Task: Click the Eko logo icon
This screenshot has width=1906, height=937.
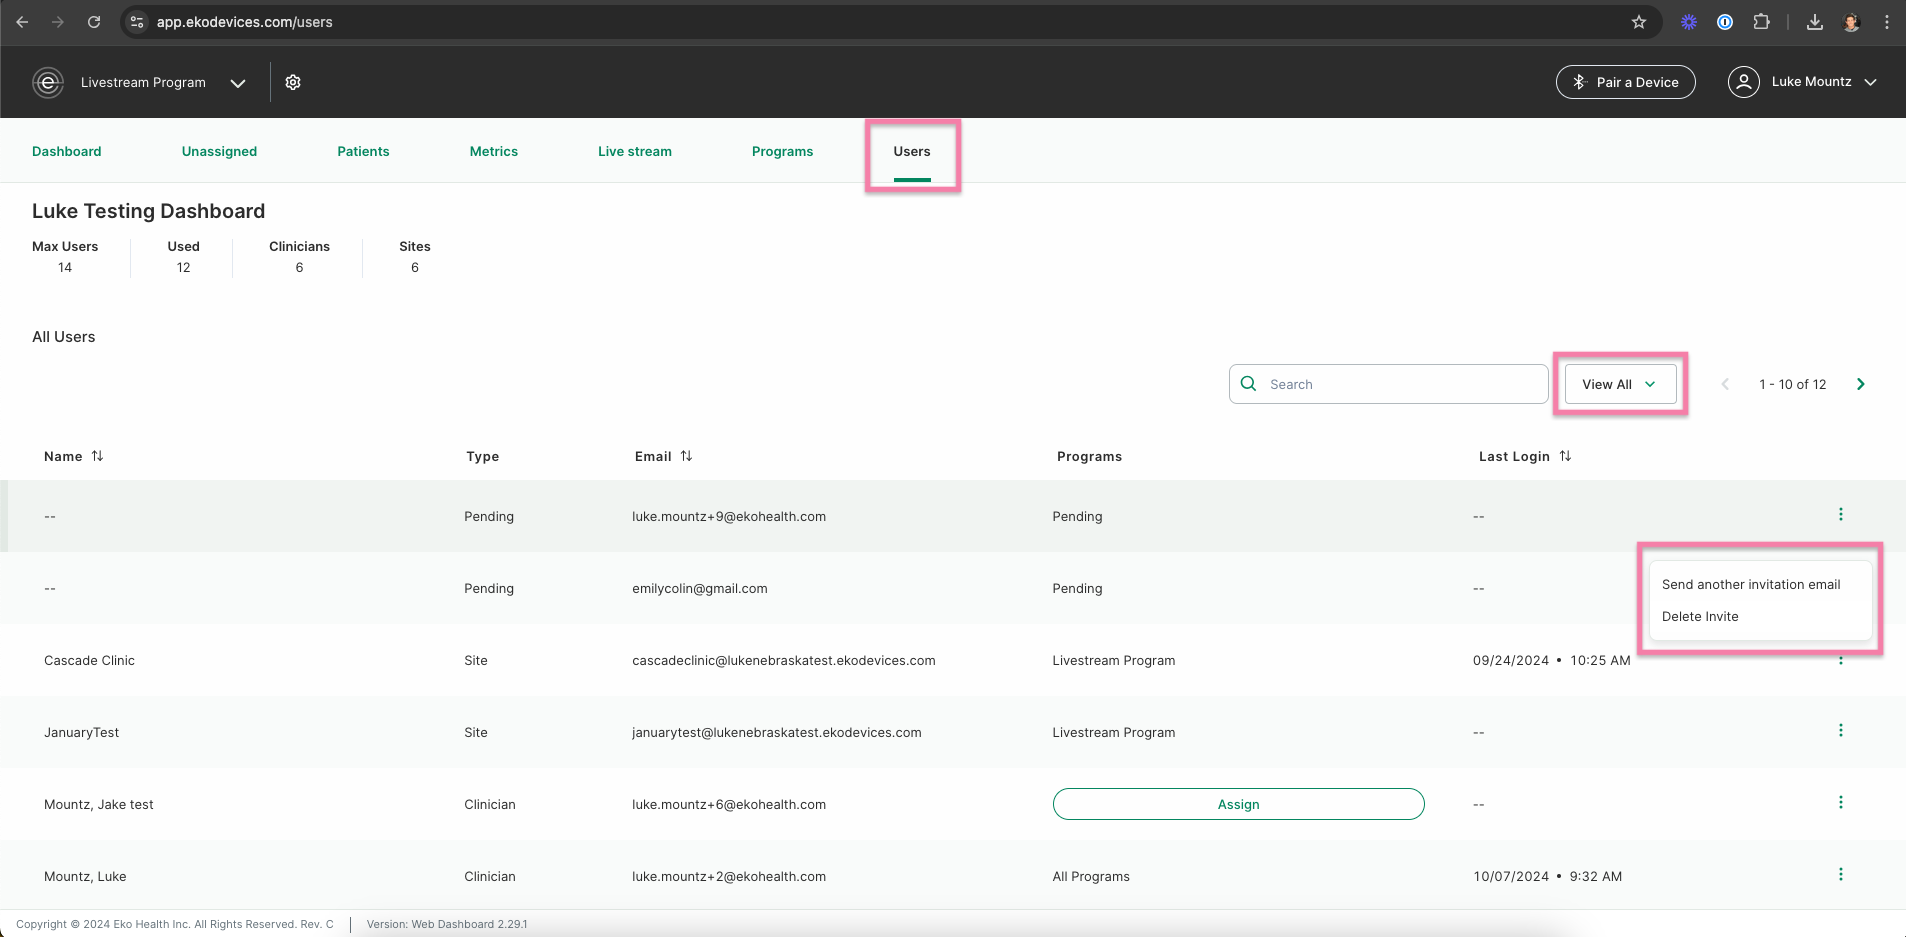Action: [x=48, y=82]
